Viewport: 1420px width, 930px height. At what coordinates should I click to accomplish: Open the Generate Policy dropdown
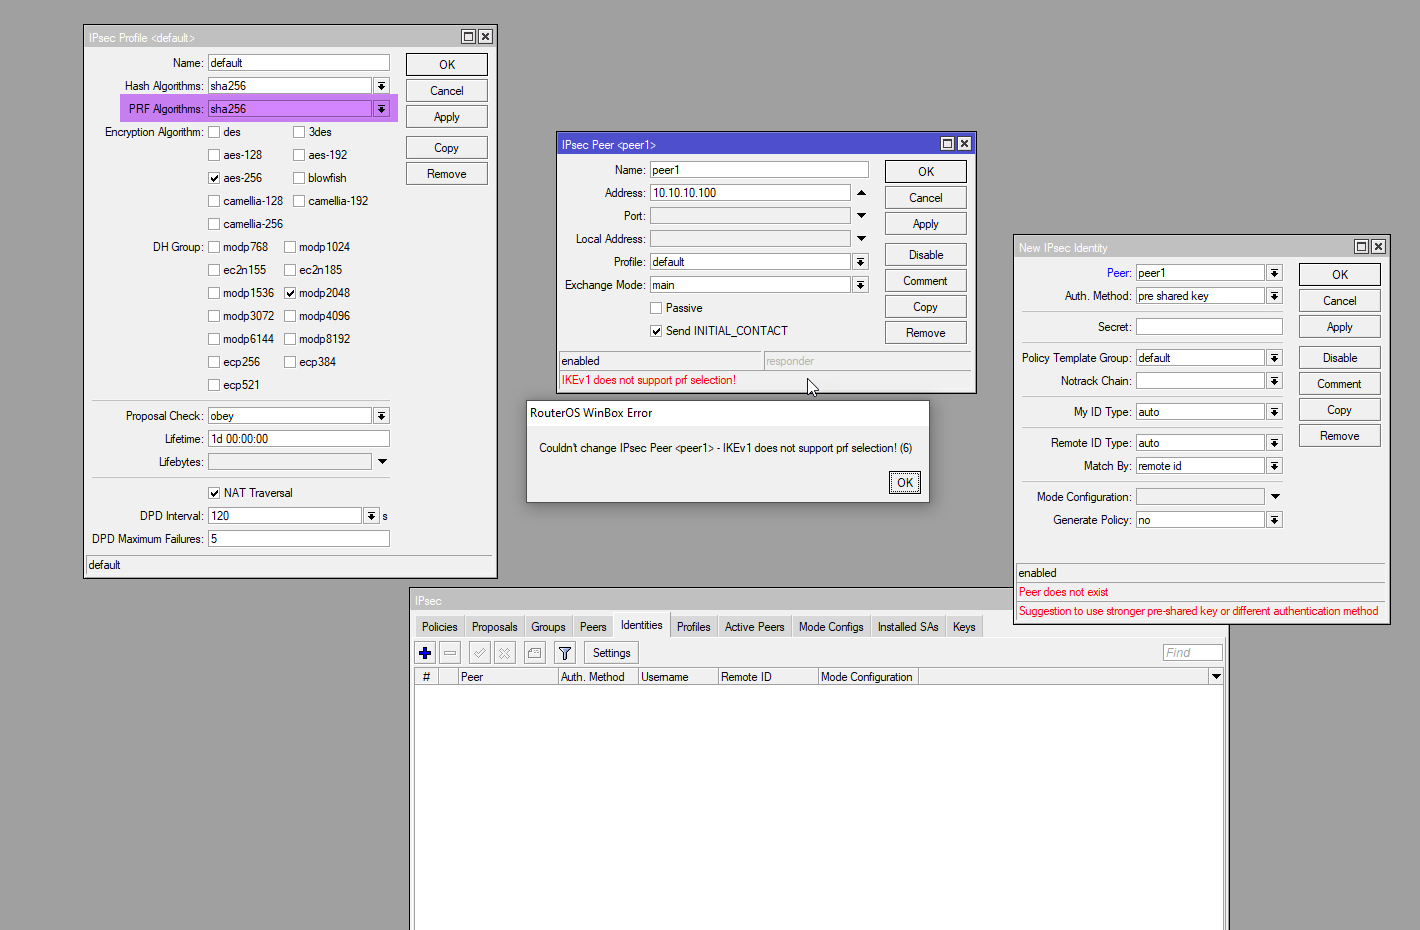[1274, 520]
